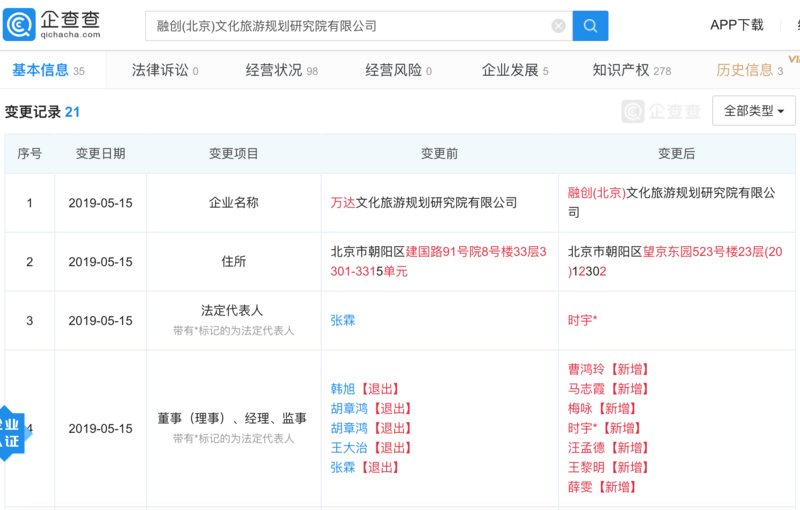Switch to the 基本信息 tab

tap(48, 70)
